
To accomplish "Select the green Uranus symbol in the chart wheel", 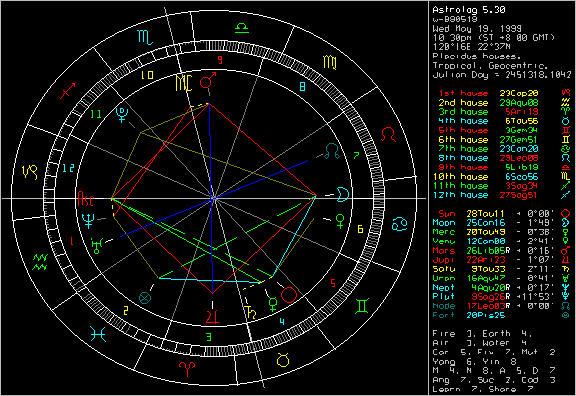I will pyautogui.click(x=97, y=245).
